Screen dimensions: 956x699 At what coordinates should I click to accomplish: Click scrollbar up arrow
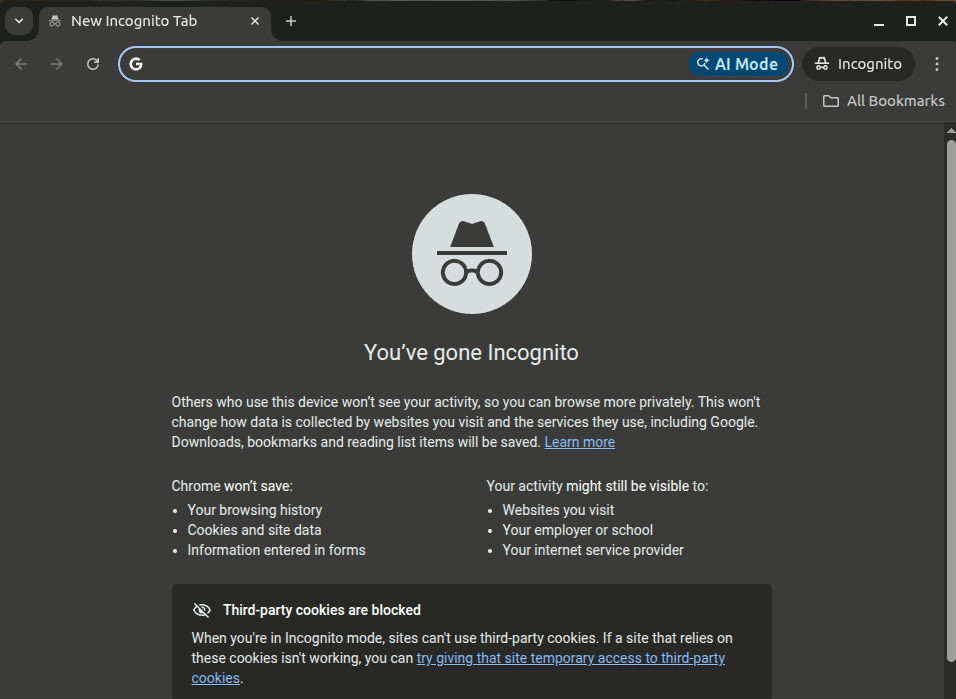(951, 130)
